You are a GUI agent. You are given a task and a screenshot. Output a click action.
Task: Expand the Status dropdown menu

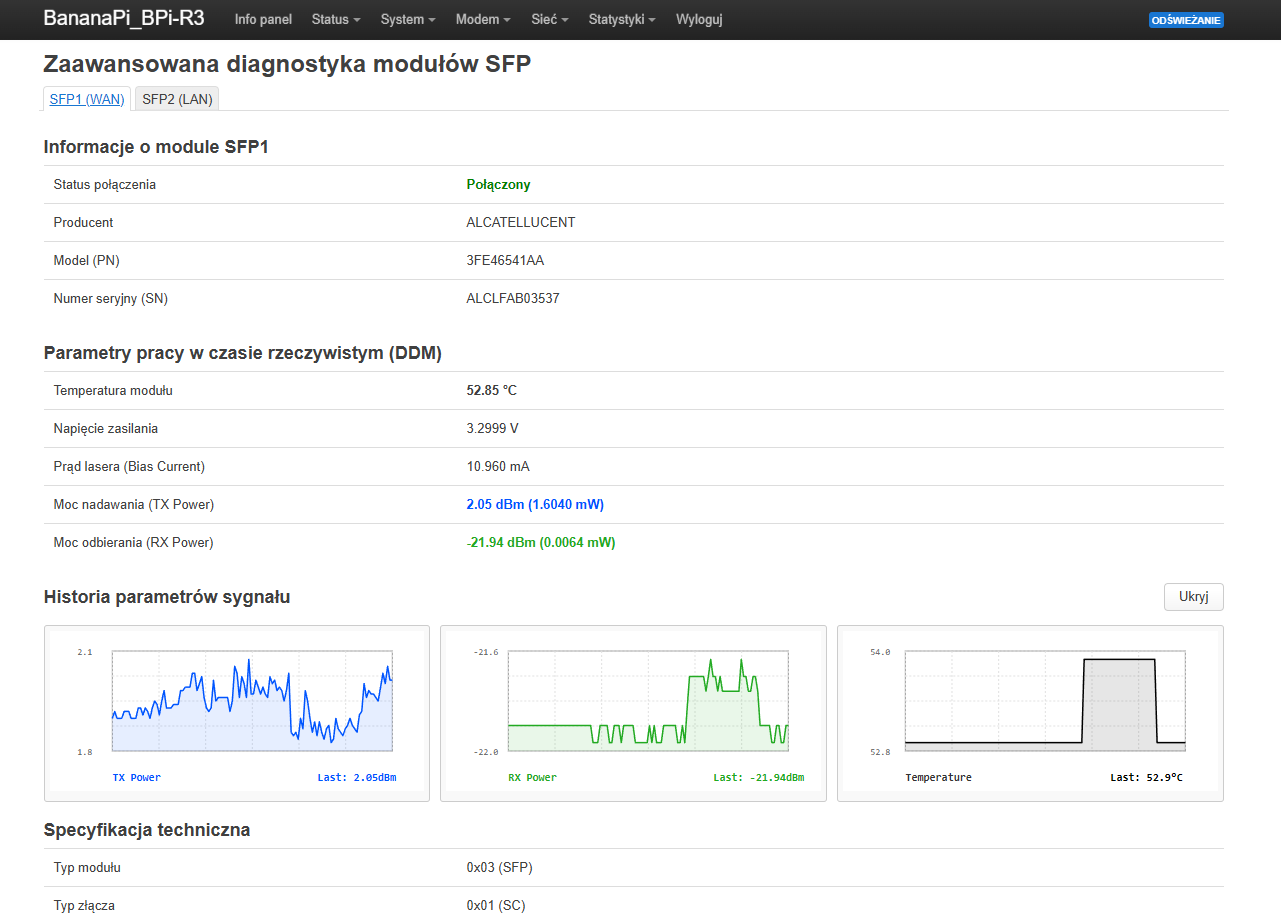(336, 20)
